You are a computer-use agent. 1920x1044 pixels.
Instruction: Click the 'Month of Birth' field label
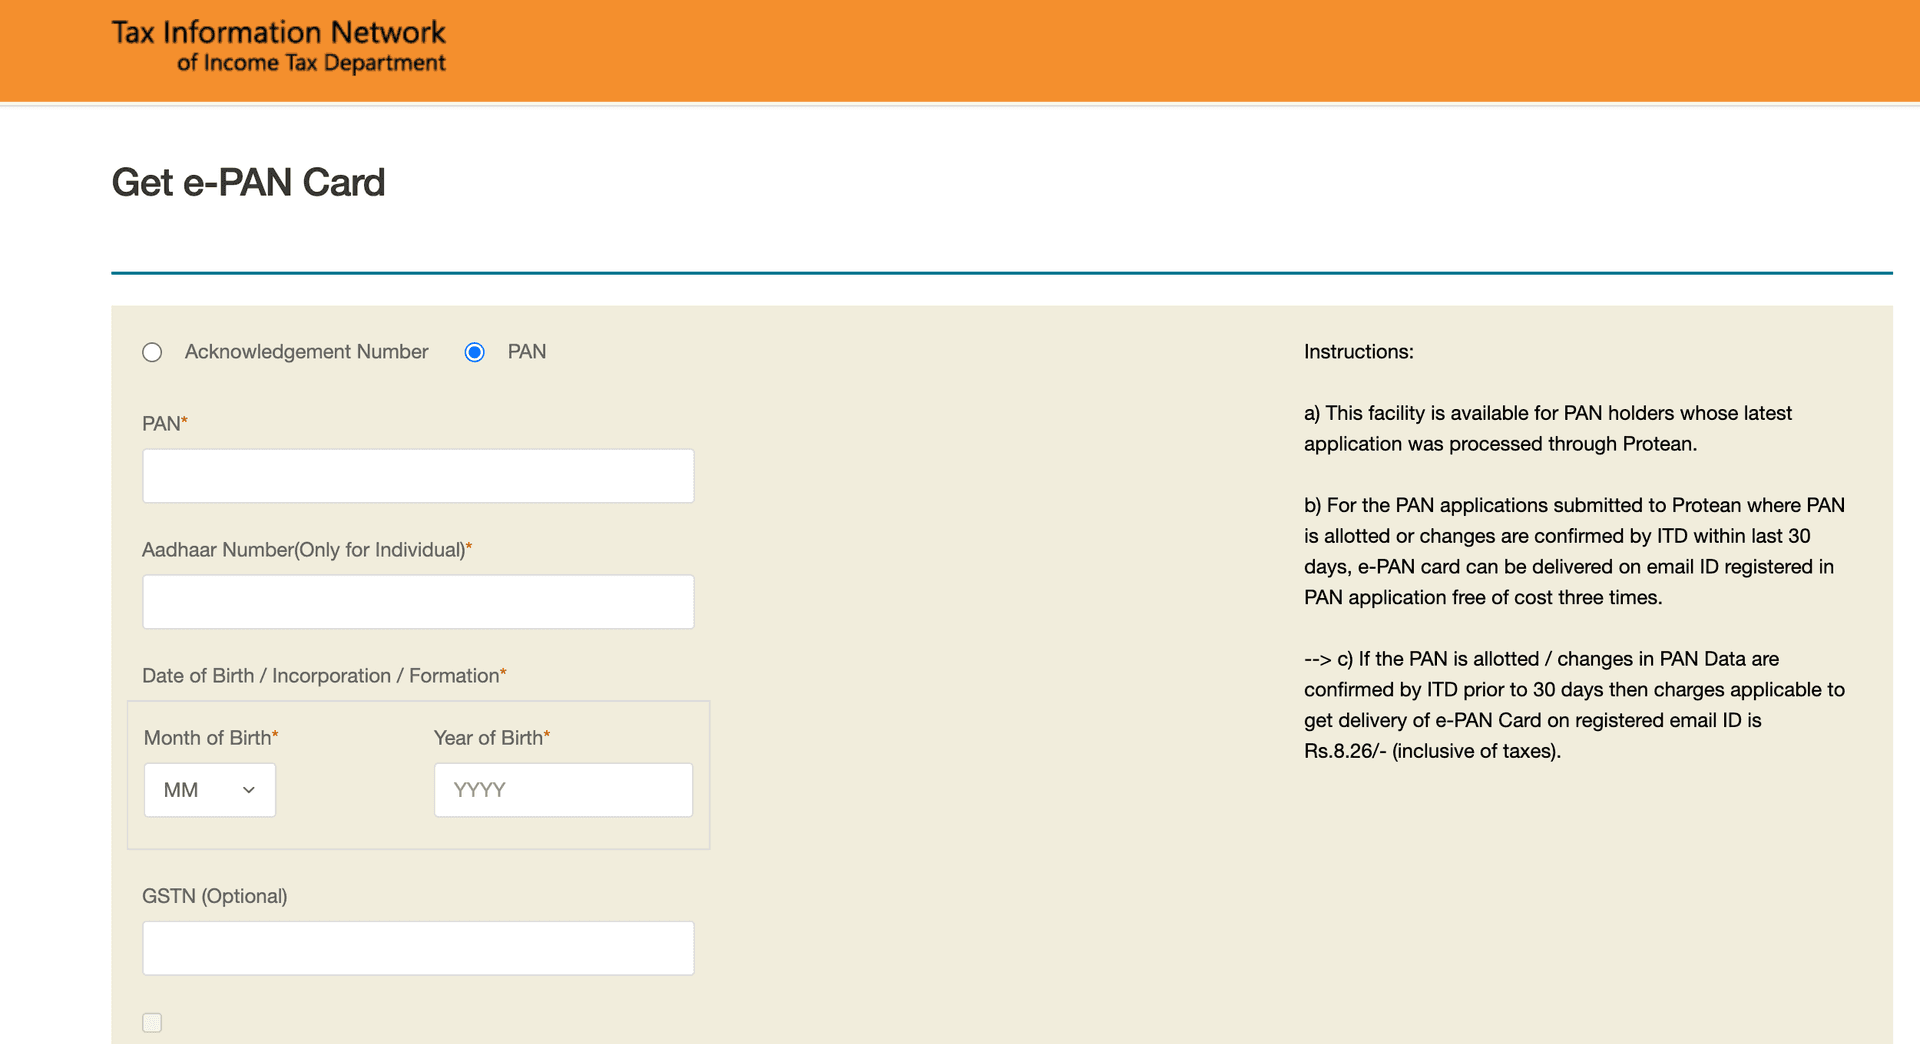[x=208, y=738]
